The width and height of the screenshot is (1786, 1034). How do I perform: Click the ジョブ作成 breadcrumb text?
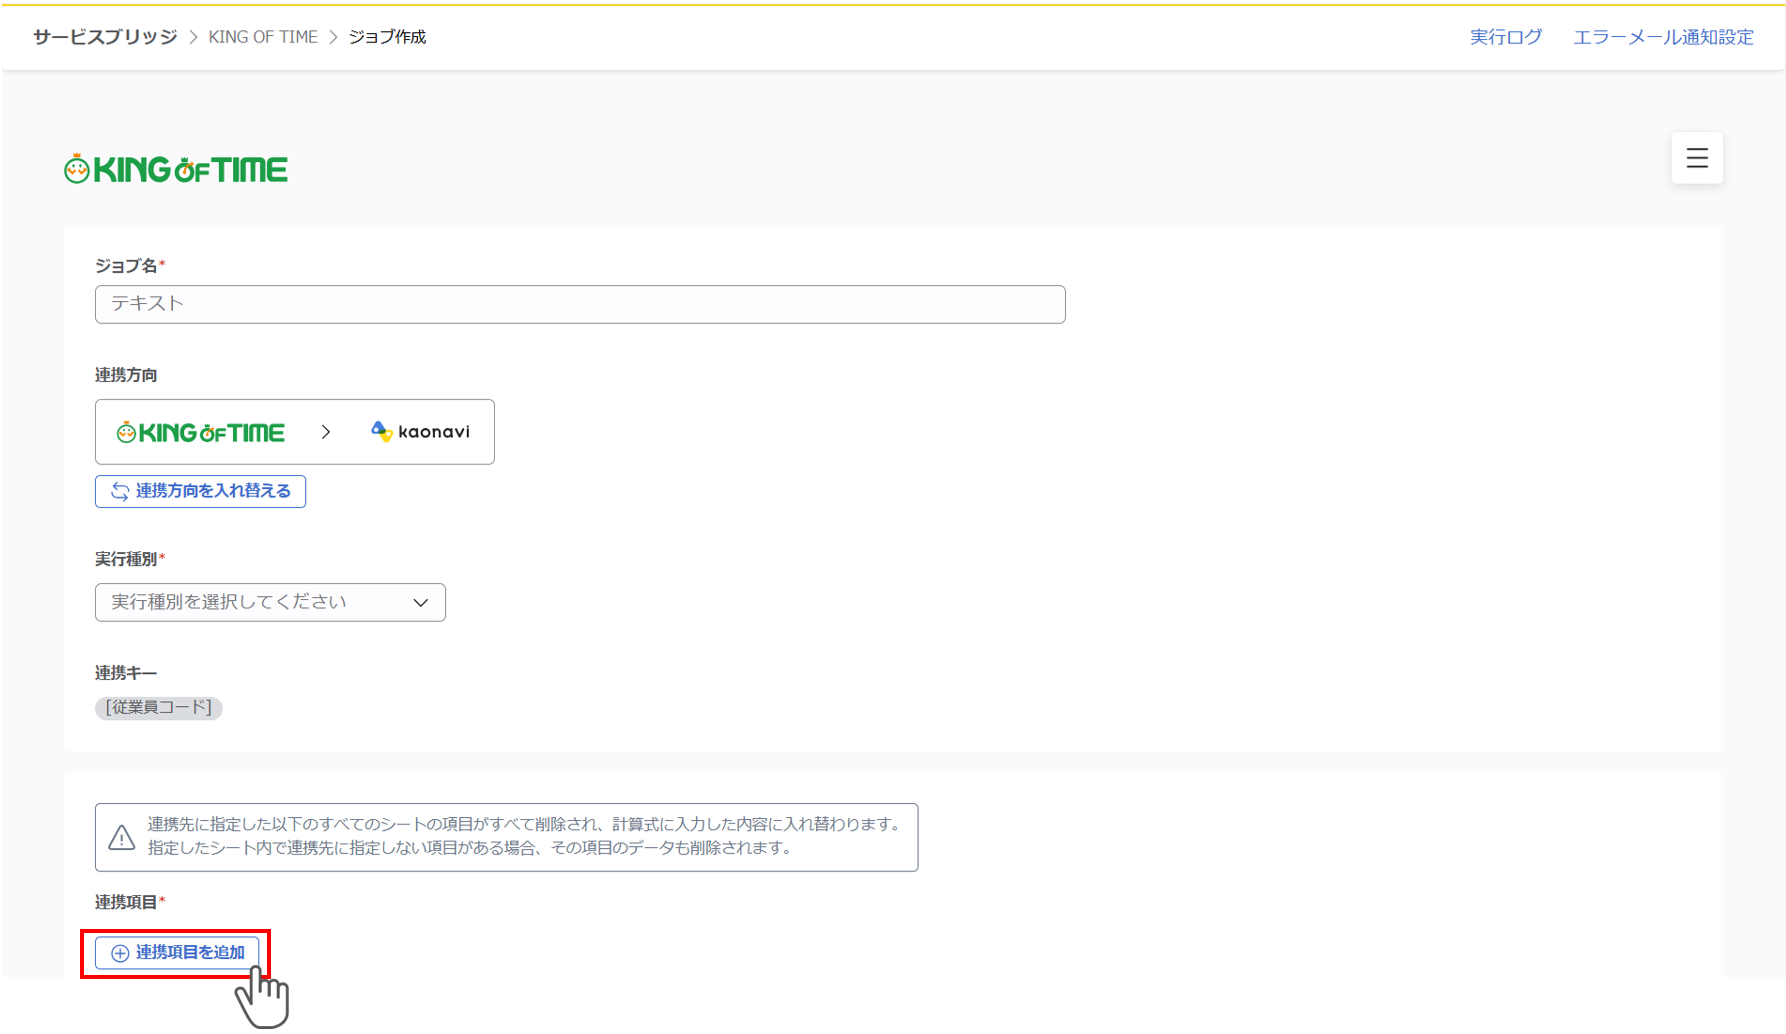tap(387, 37)
